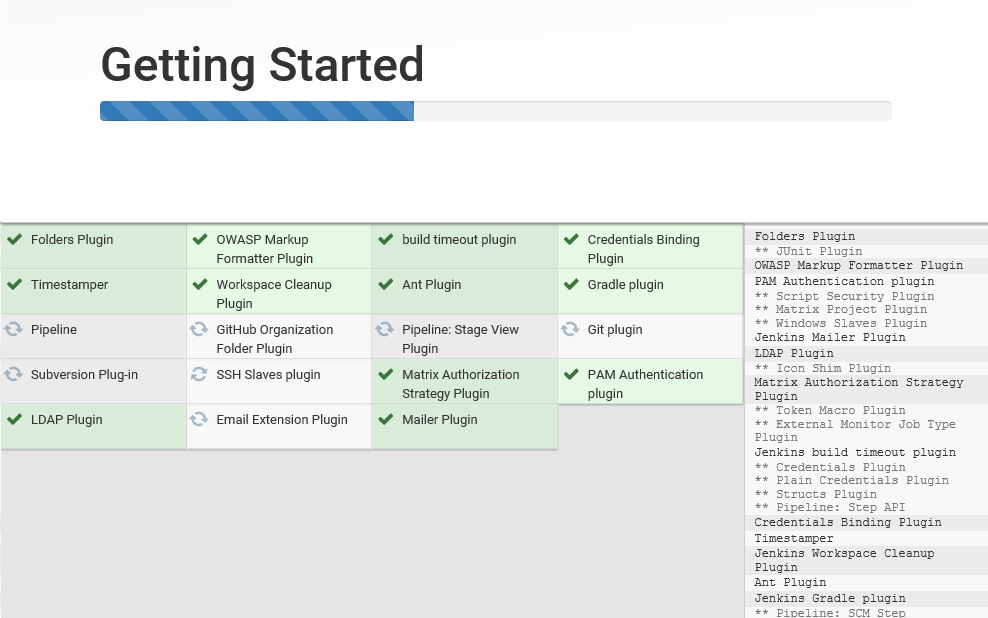The image size is (988, 618).
Task: Click the checkmark beside Credentials Binding Plugin
Action: pyautogui.click(x=572, y=239)
